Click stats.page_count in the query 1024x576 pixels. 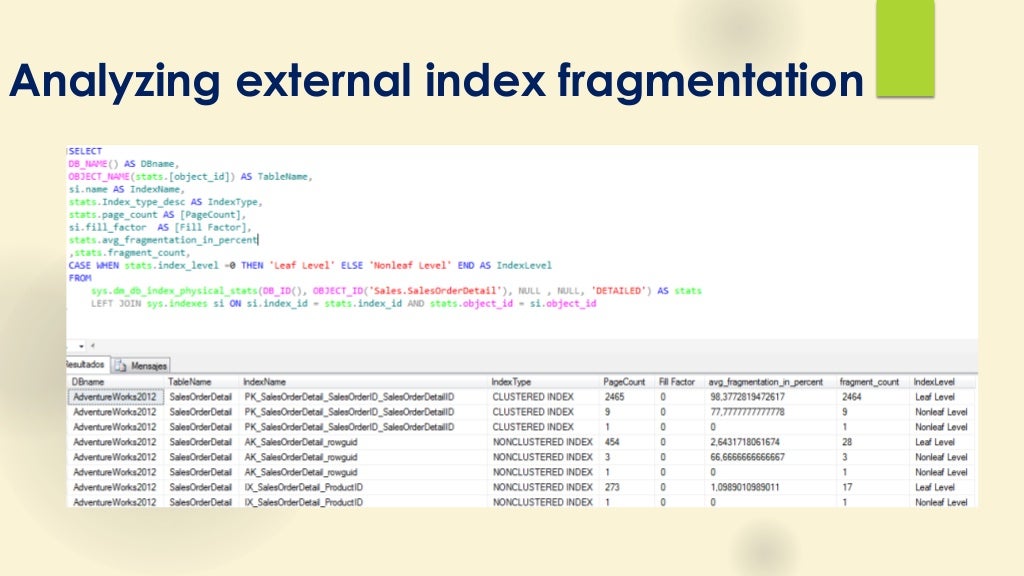click(x=113, y=214)
